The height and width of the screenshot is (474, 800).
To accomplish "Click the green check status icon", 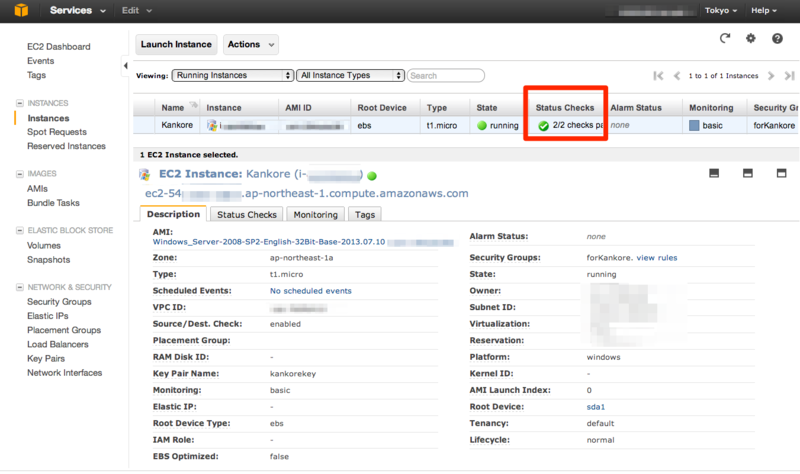I will click(543, 126).
